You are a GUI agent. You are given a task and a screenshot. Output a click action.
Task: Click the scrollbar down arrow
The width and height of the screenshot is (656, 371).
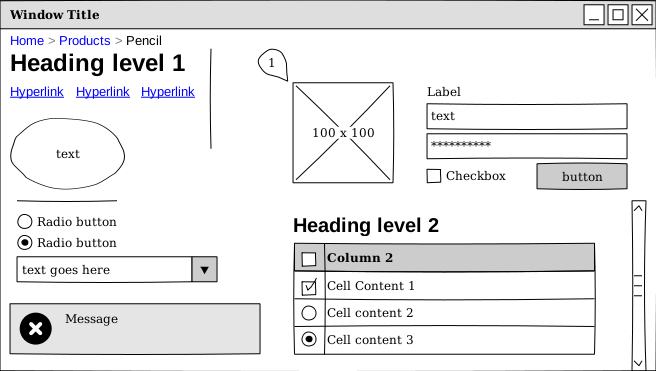(x=638, y=363)
